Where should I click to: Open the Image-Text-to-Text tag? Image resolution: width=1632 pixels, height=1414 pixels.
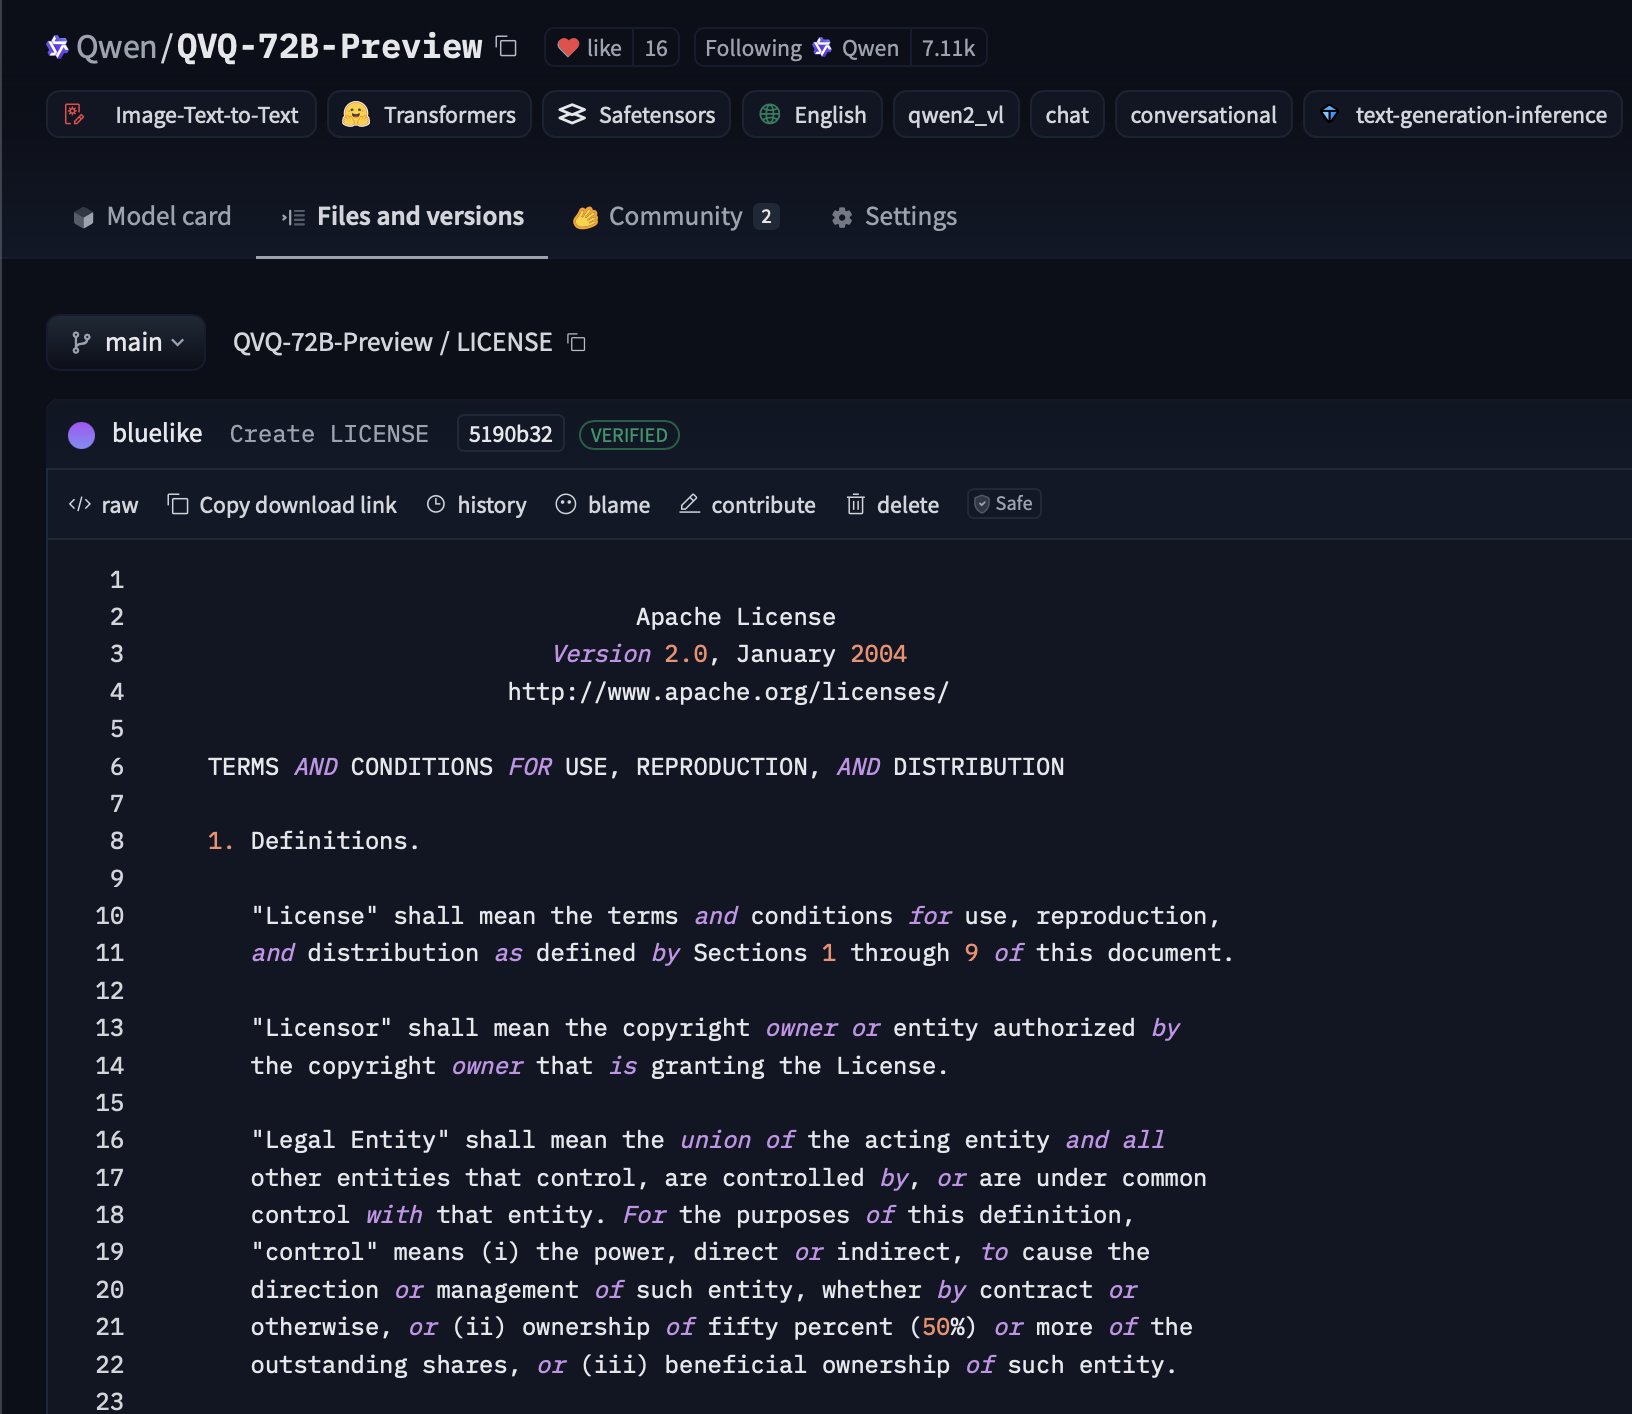pyautogui.click(x=181, y=115)
